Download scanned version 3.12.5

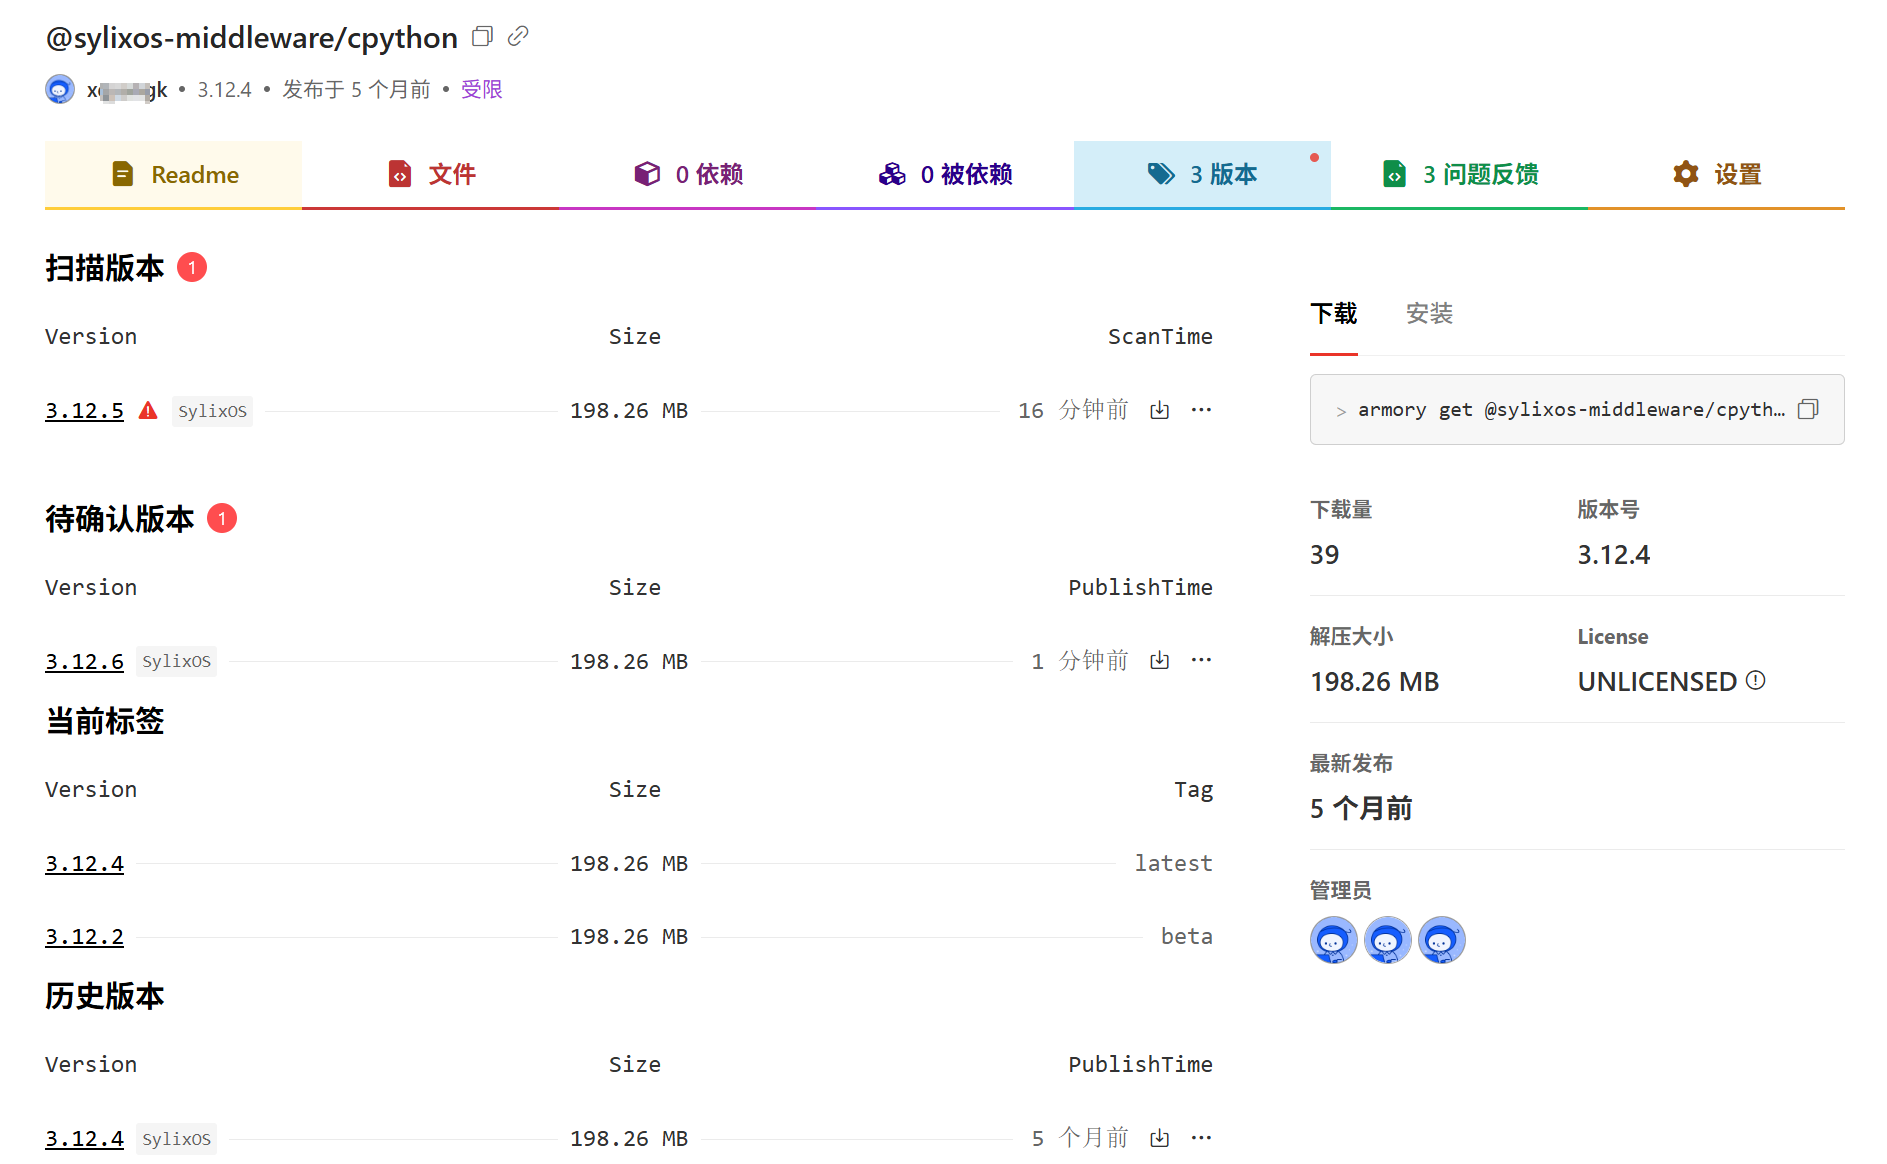coord(1159,410)
